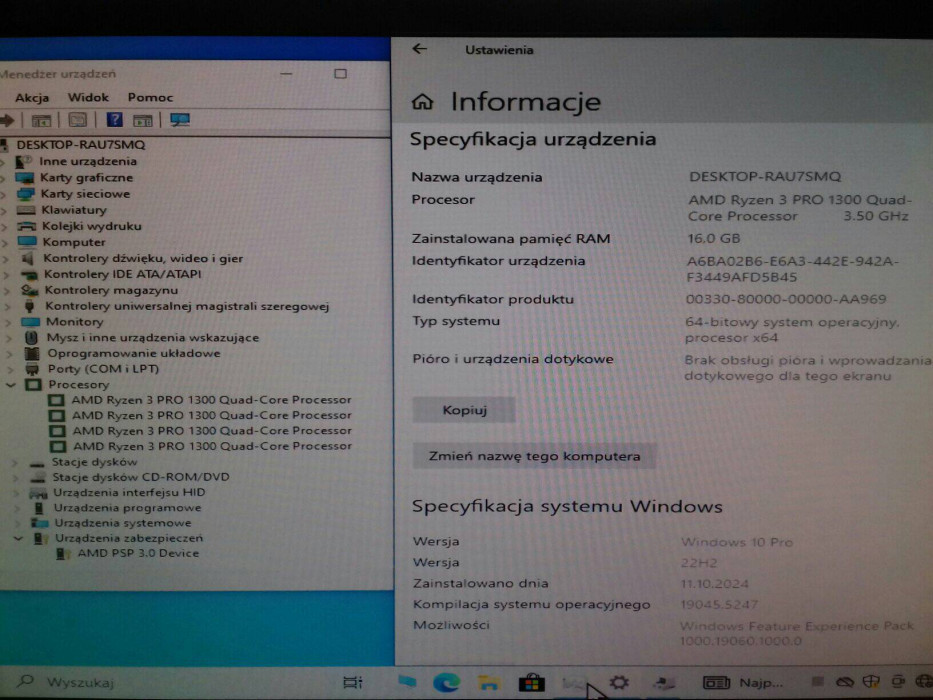Toggle the console tree toolbar icon
The height and width of the screenshot is (700, 933).
pos(41,121)
